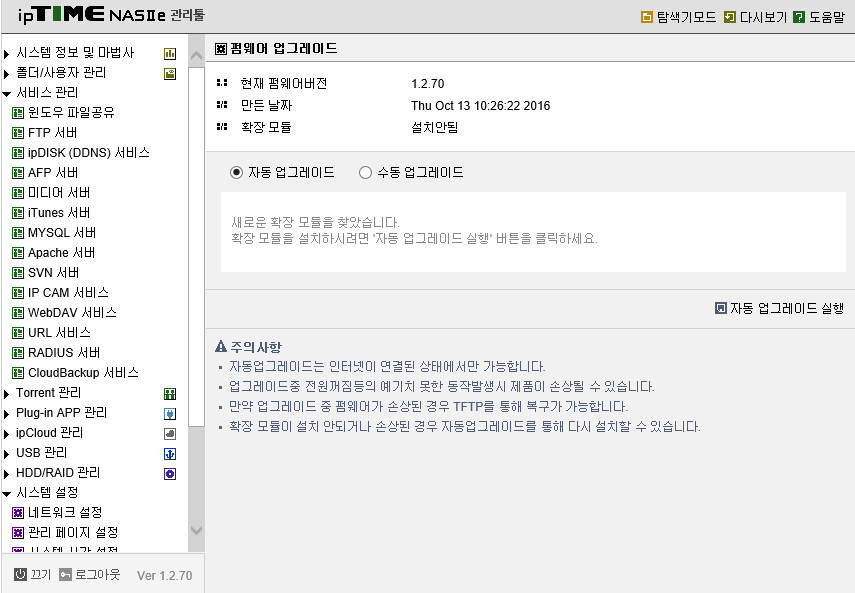Click the icon beside 네트워크 설정
855x593 pixels.
(18, 513)
